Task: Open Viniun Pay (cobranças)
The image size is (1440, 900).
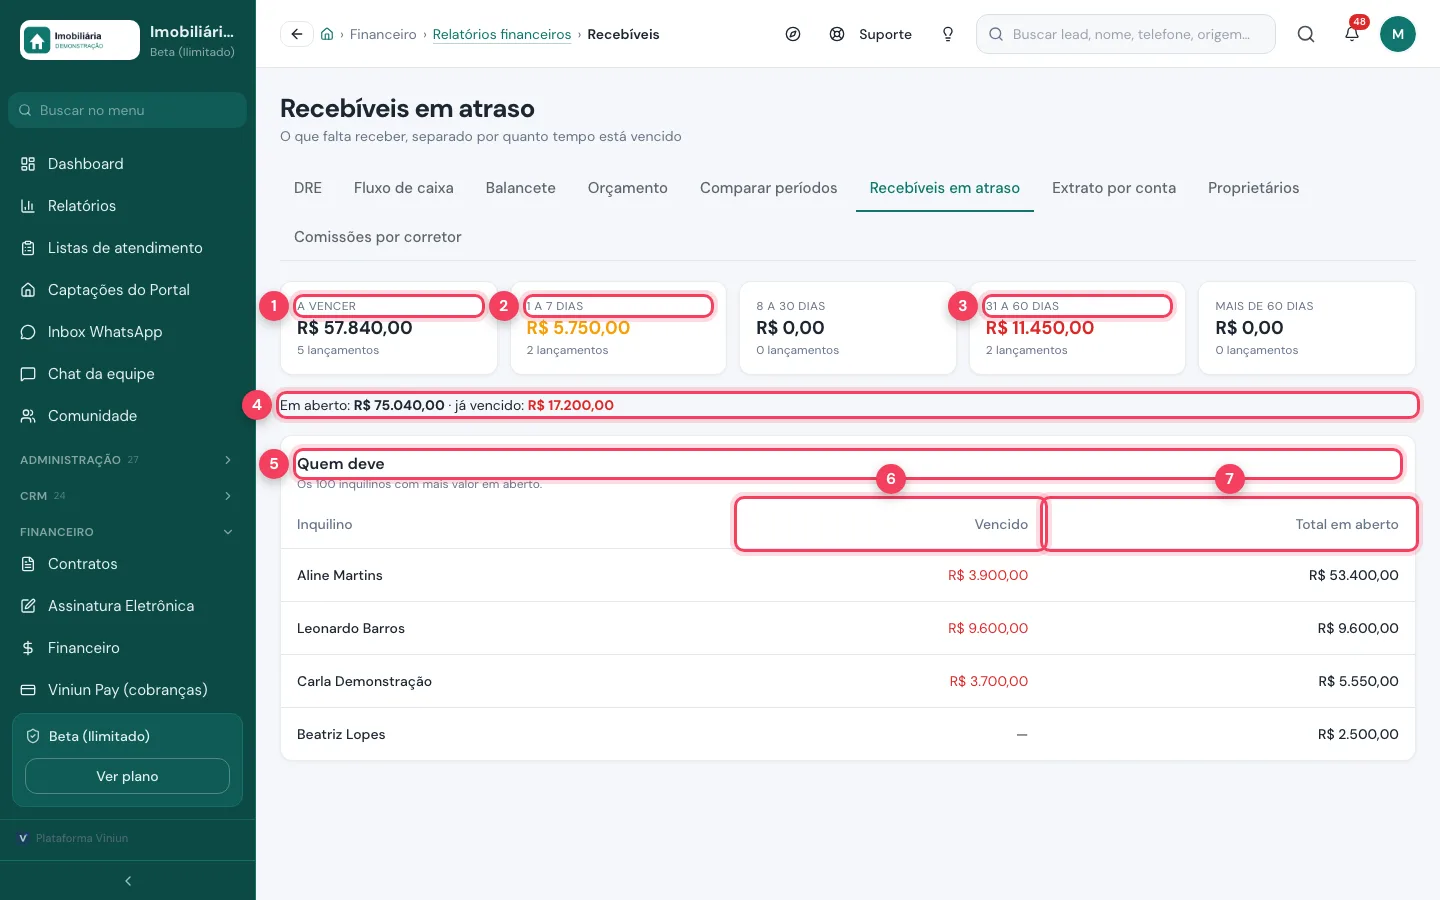Action: click(128, 690)
